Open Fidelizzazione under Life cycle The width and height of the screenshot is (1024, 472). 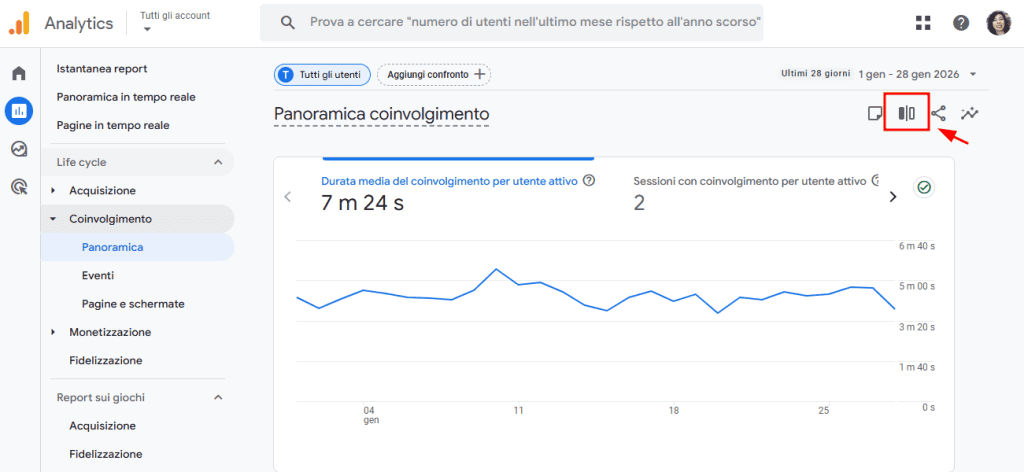coord(106,360)
